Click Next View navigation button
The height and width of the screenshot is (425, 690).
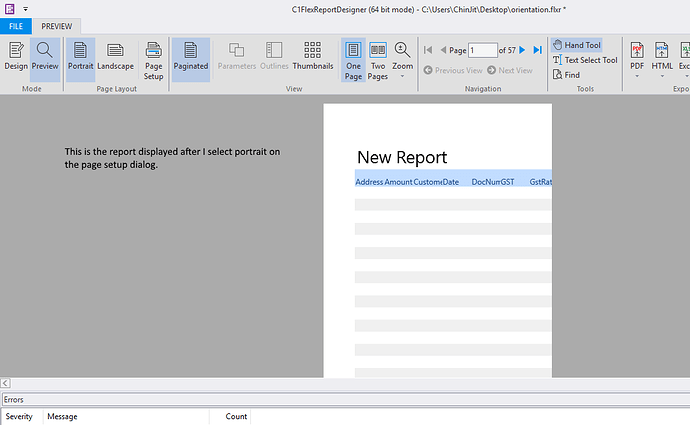(510, 70)
